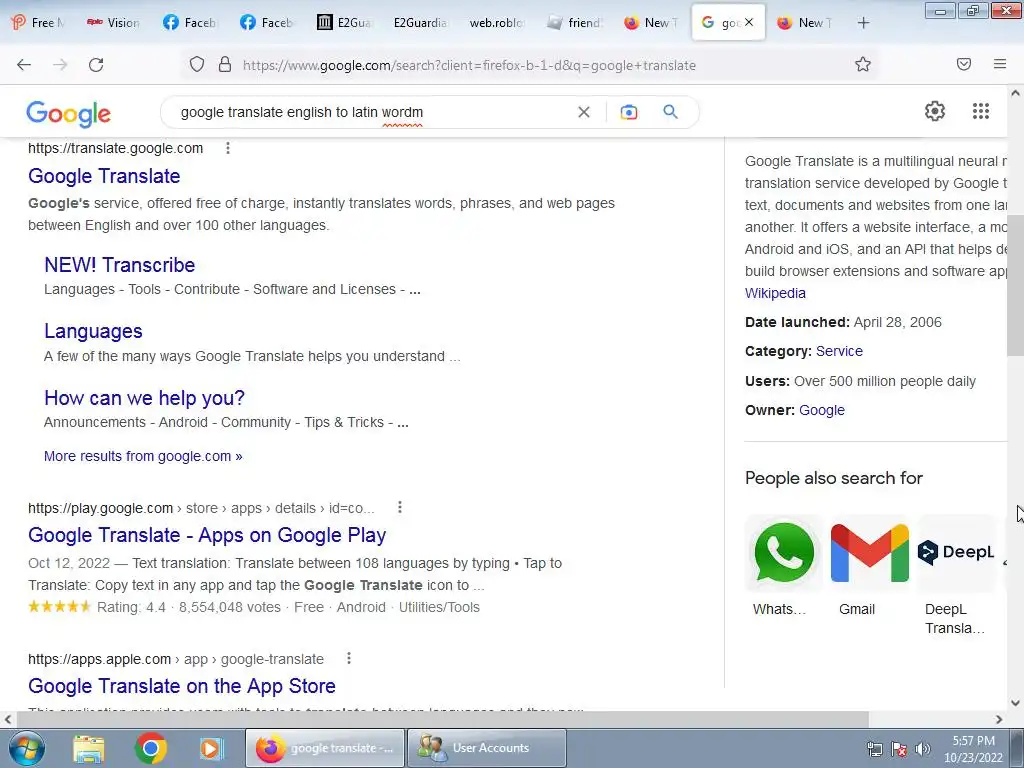Switch to the Free M Pinterest tab
Viewport: 1024px width, 768px height.
[x=38, y=23]
